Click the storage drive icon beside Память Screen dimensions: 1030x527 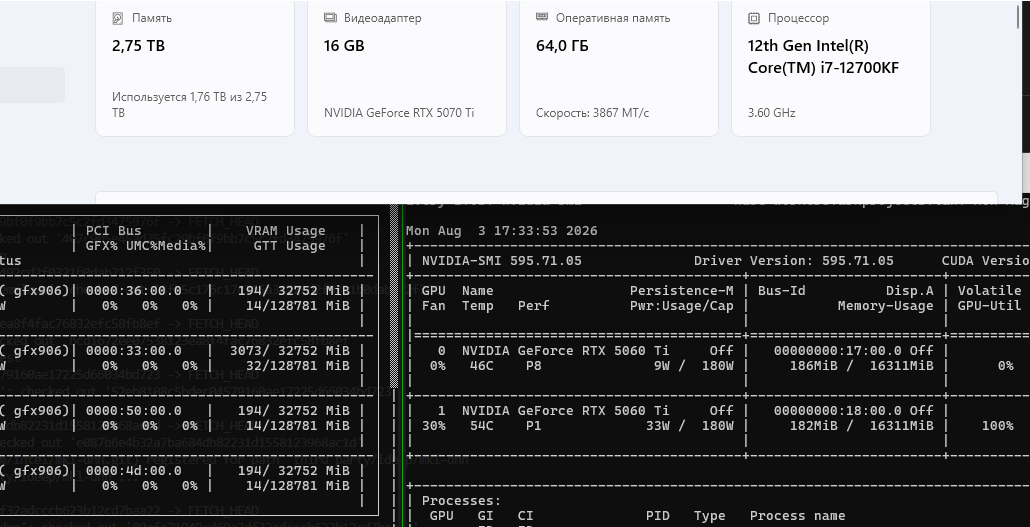(118, 18)
